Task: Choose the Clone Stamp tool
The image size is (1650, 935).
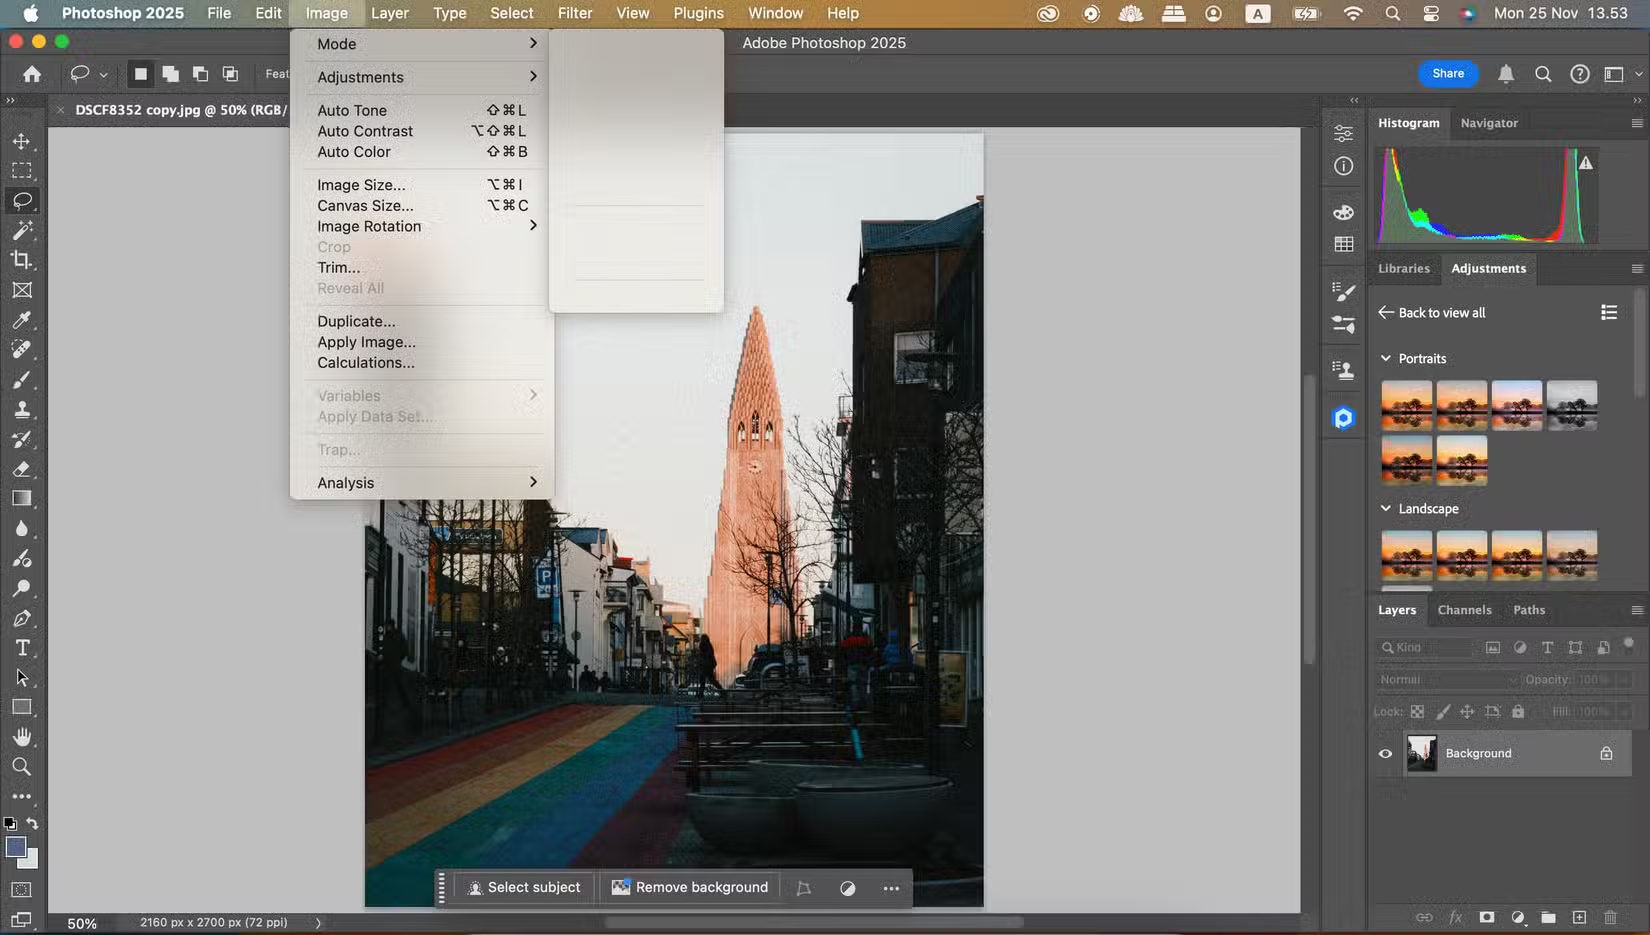Action: 22,409
